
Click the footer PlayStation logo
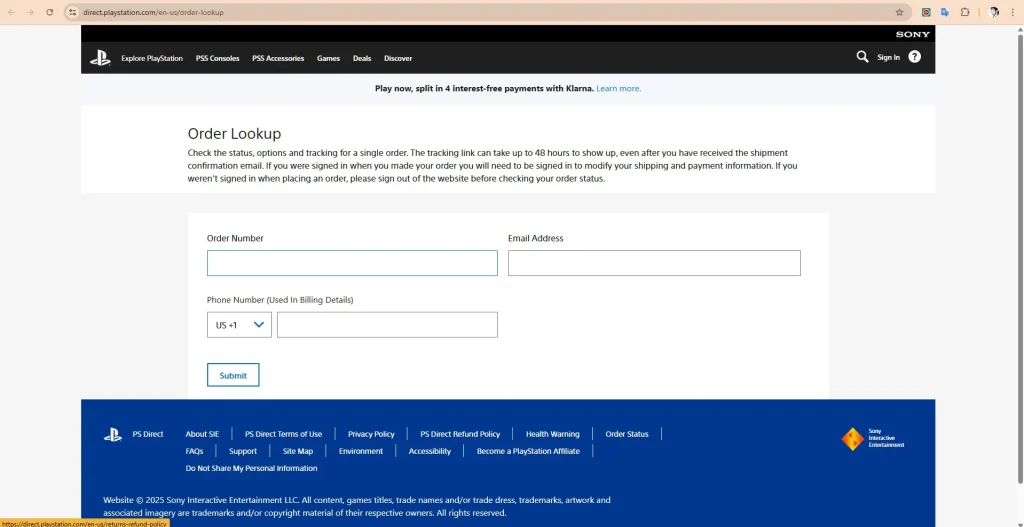113,434
